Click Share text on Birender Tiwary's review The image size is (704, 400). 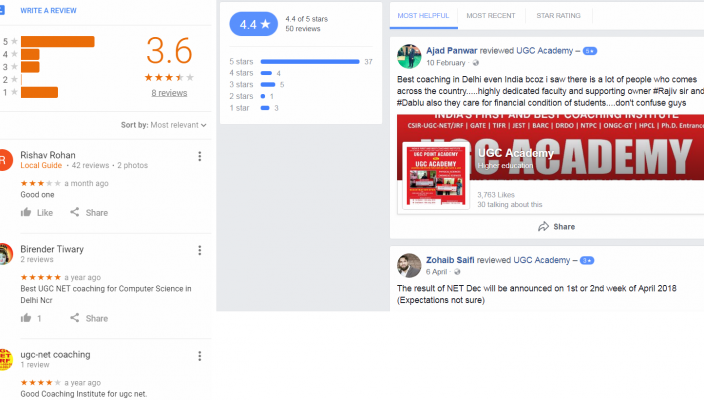97,318
